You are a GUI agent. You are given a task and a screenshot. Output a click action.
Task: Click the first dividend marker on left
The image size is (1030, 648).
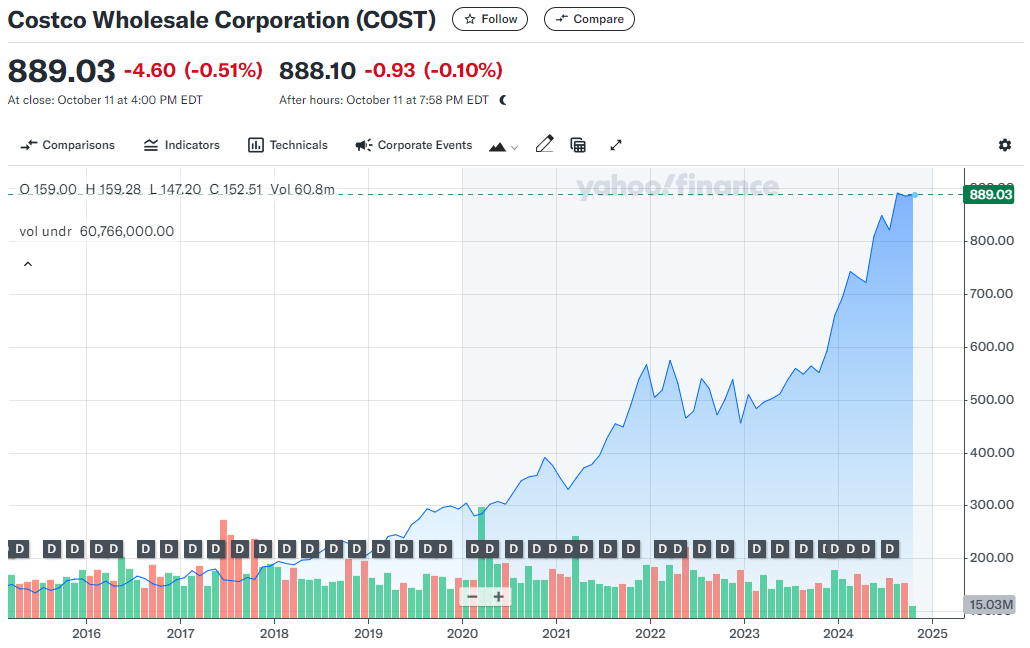pos(19,548)
